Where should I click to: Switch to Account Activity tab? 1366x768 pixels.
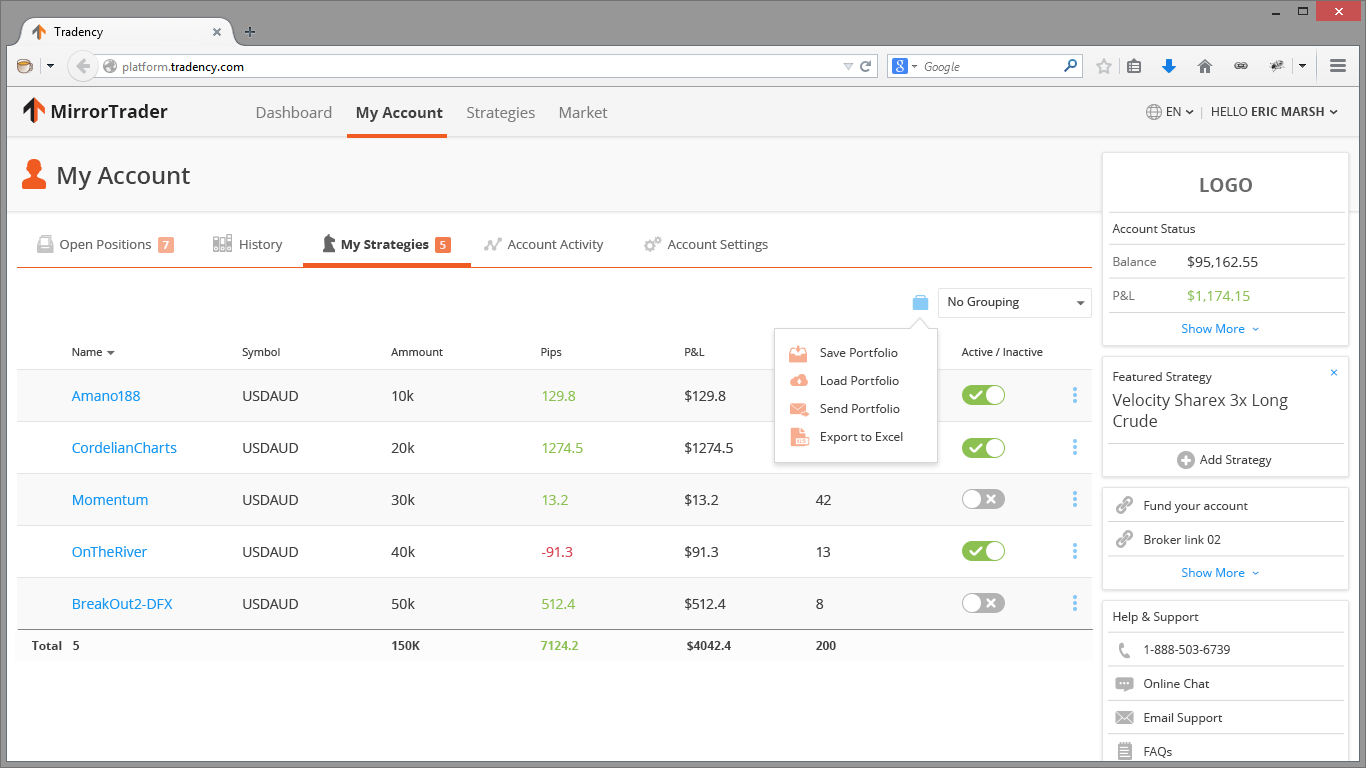(544, 244)
